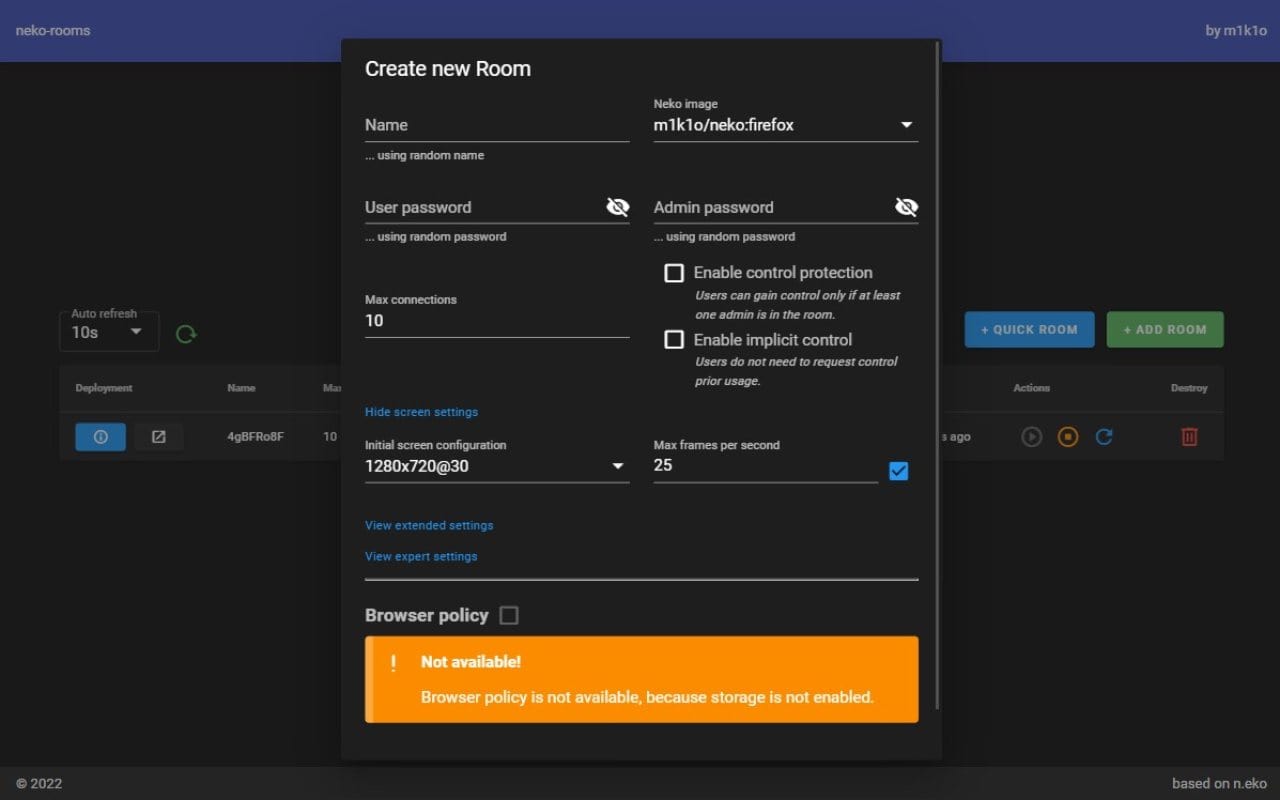Image resolution: width=1280 pixels, height=800 pixels.
Task: Open room info details
Action: (100, 436)
